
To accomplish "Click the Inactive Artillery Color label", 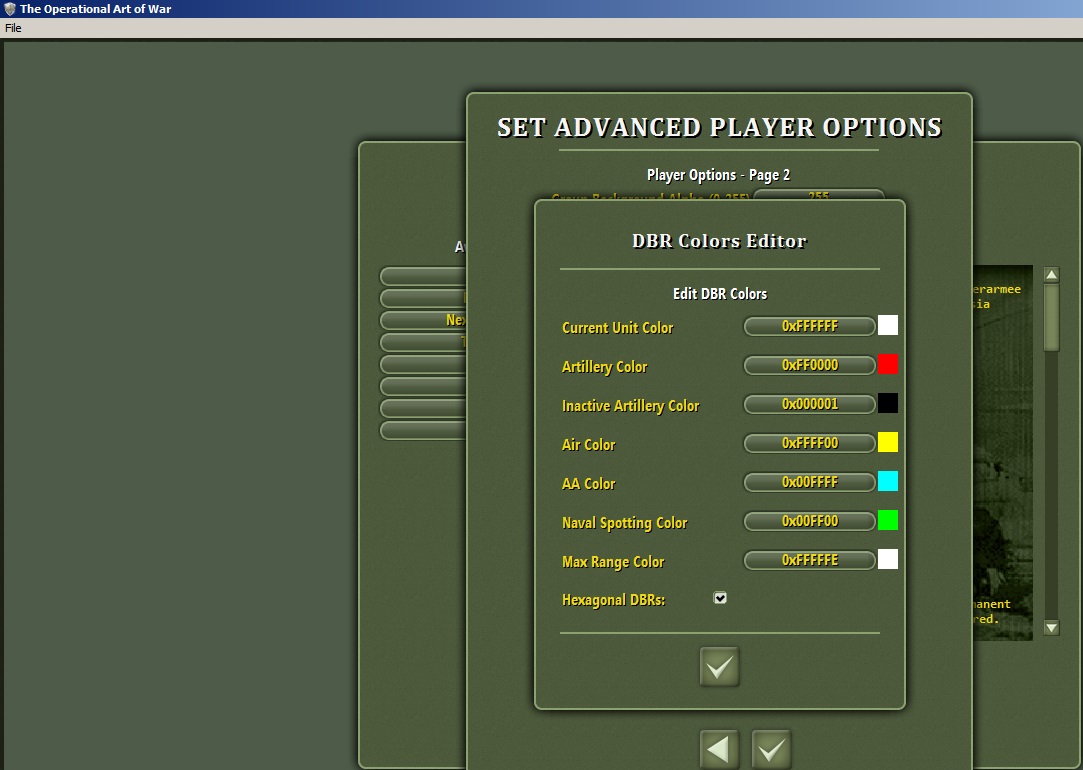I will pos(631,406).
